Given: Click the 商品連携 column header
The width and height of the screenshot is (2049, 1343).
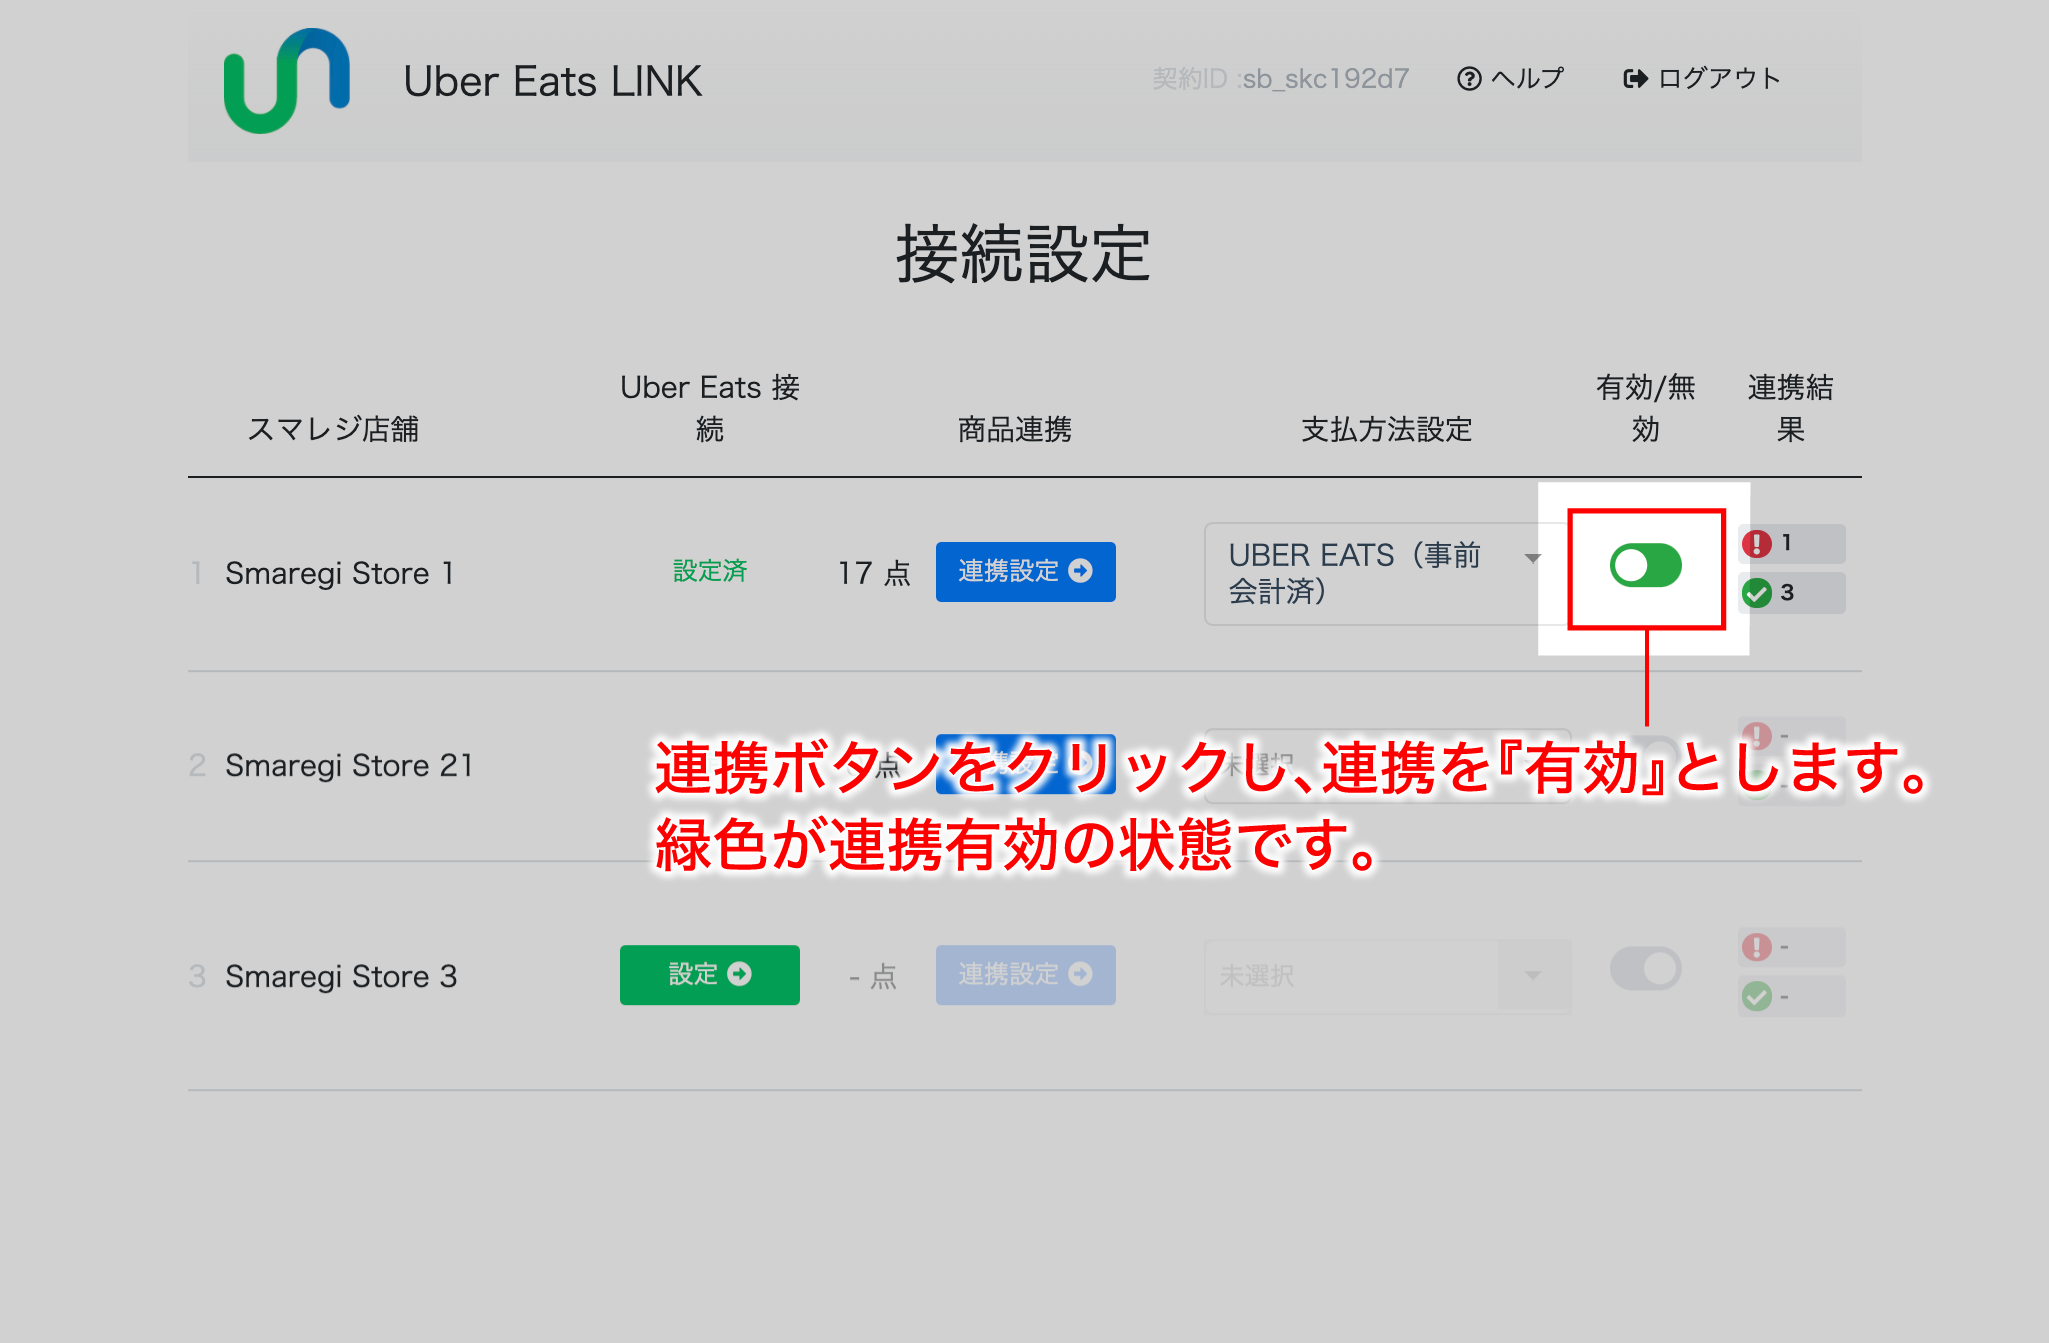Looking at the screenshot, I should pos(1015,429).
